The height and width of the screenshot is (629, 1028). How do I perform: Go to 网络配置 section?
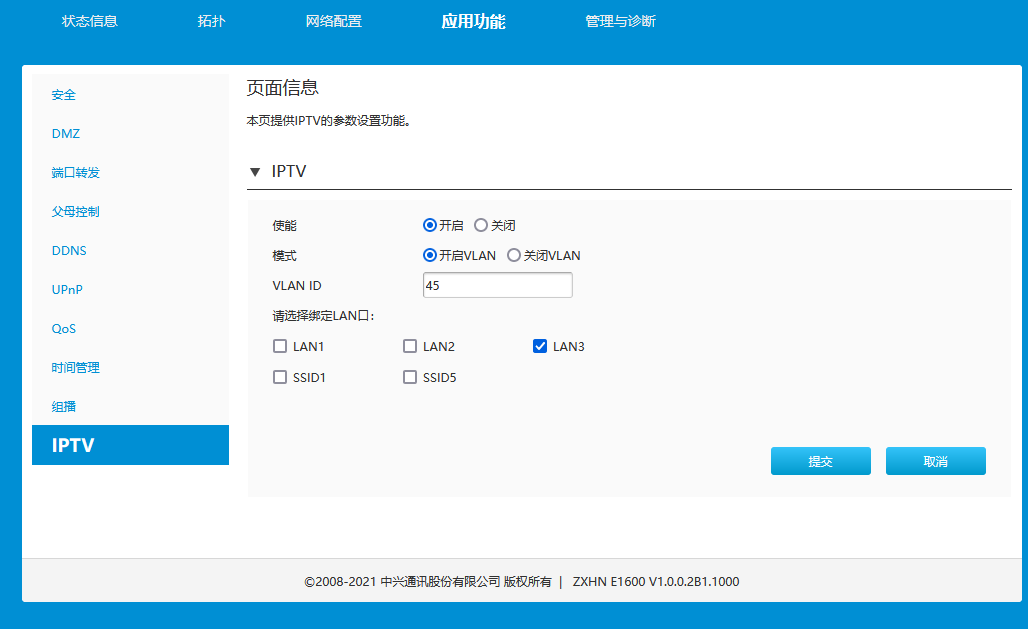point(334,20)
